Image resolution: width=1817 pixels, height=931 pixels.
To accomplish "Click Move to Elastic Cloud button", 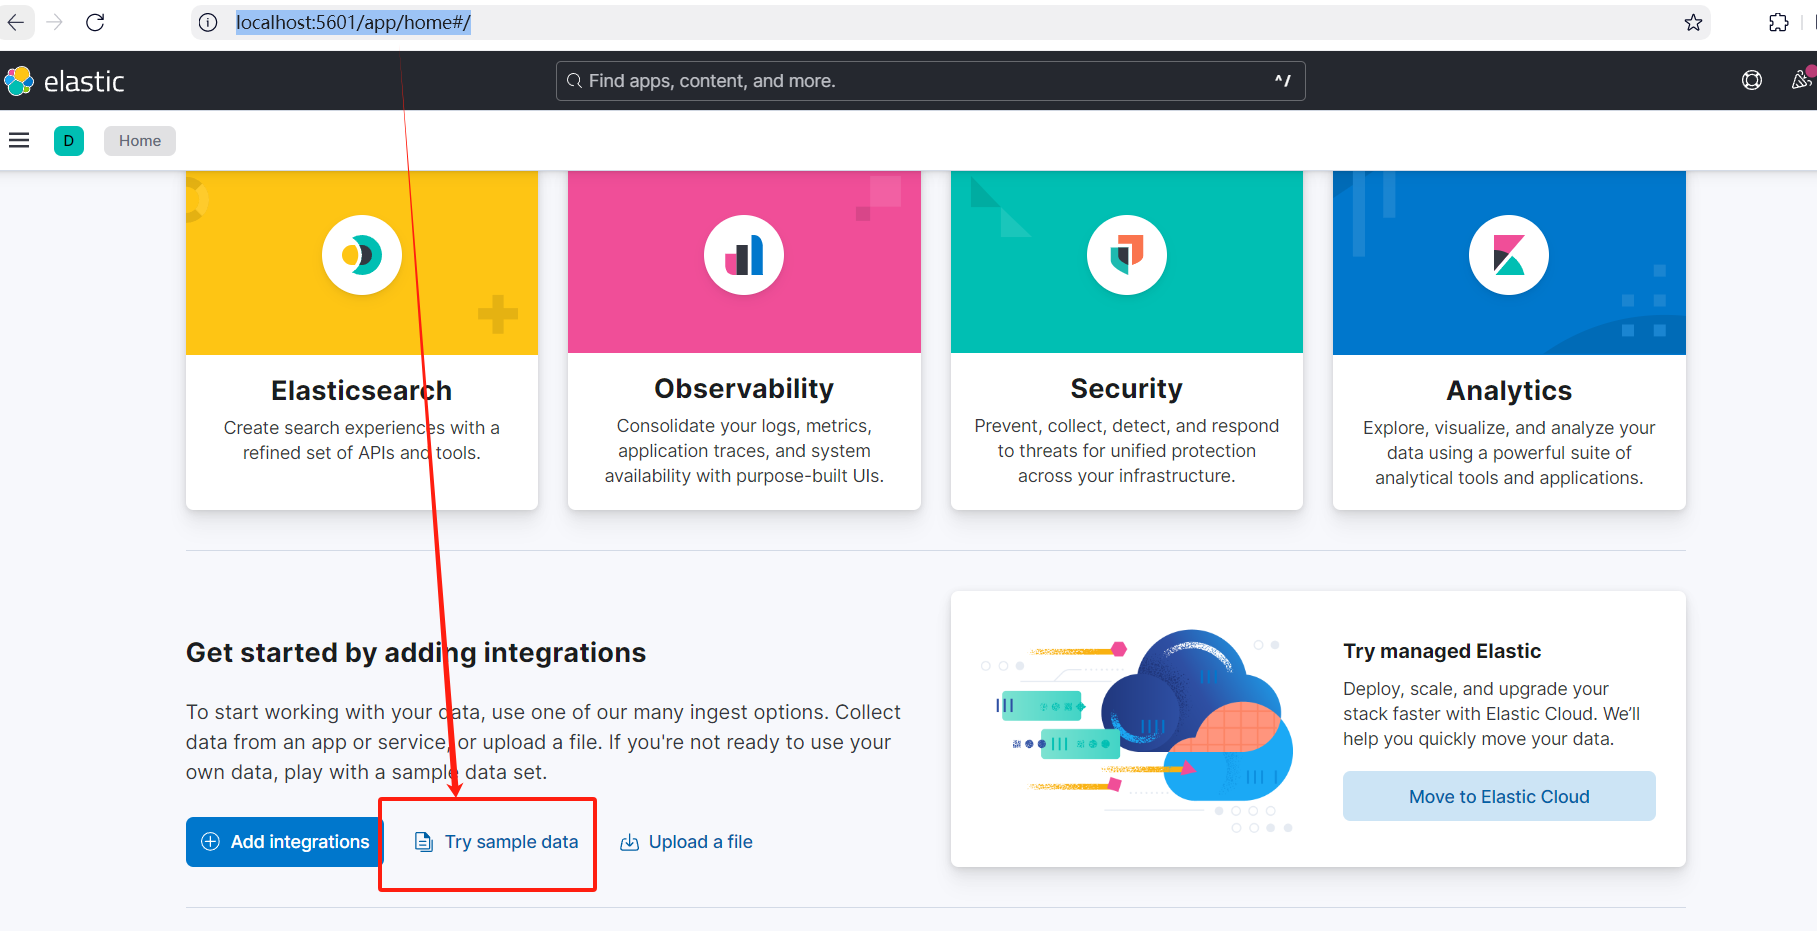I will (x=1499, y=797).
